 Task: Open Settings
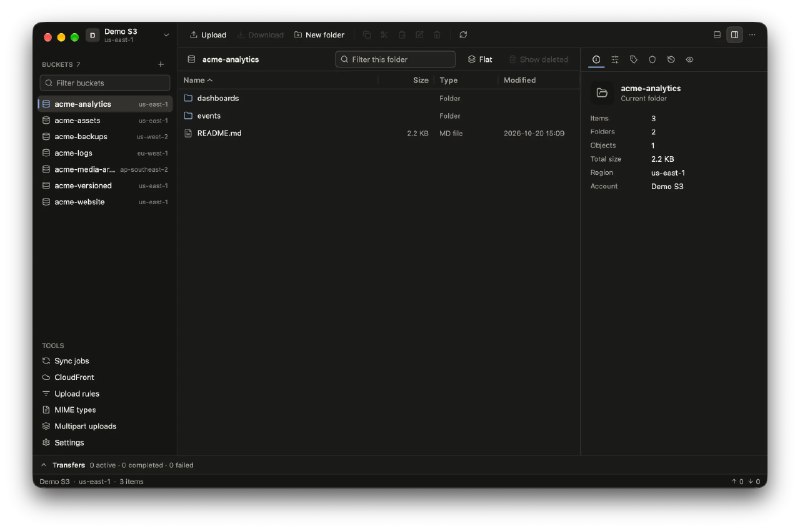click(105, 442)
